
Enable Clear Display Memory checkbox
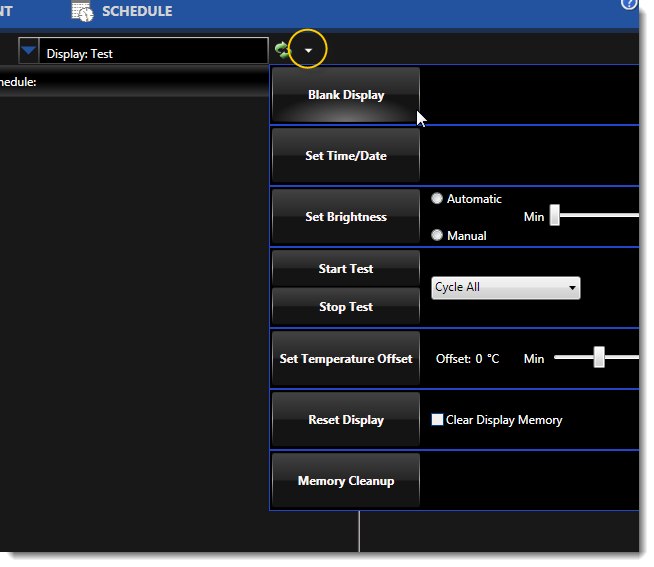[x=437, y=420]
